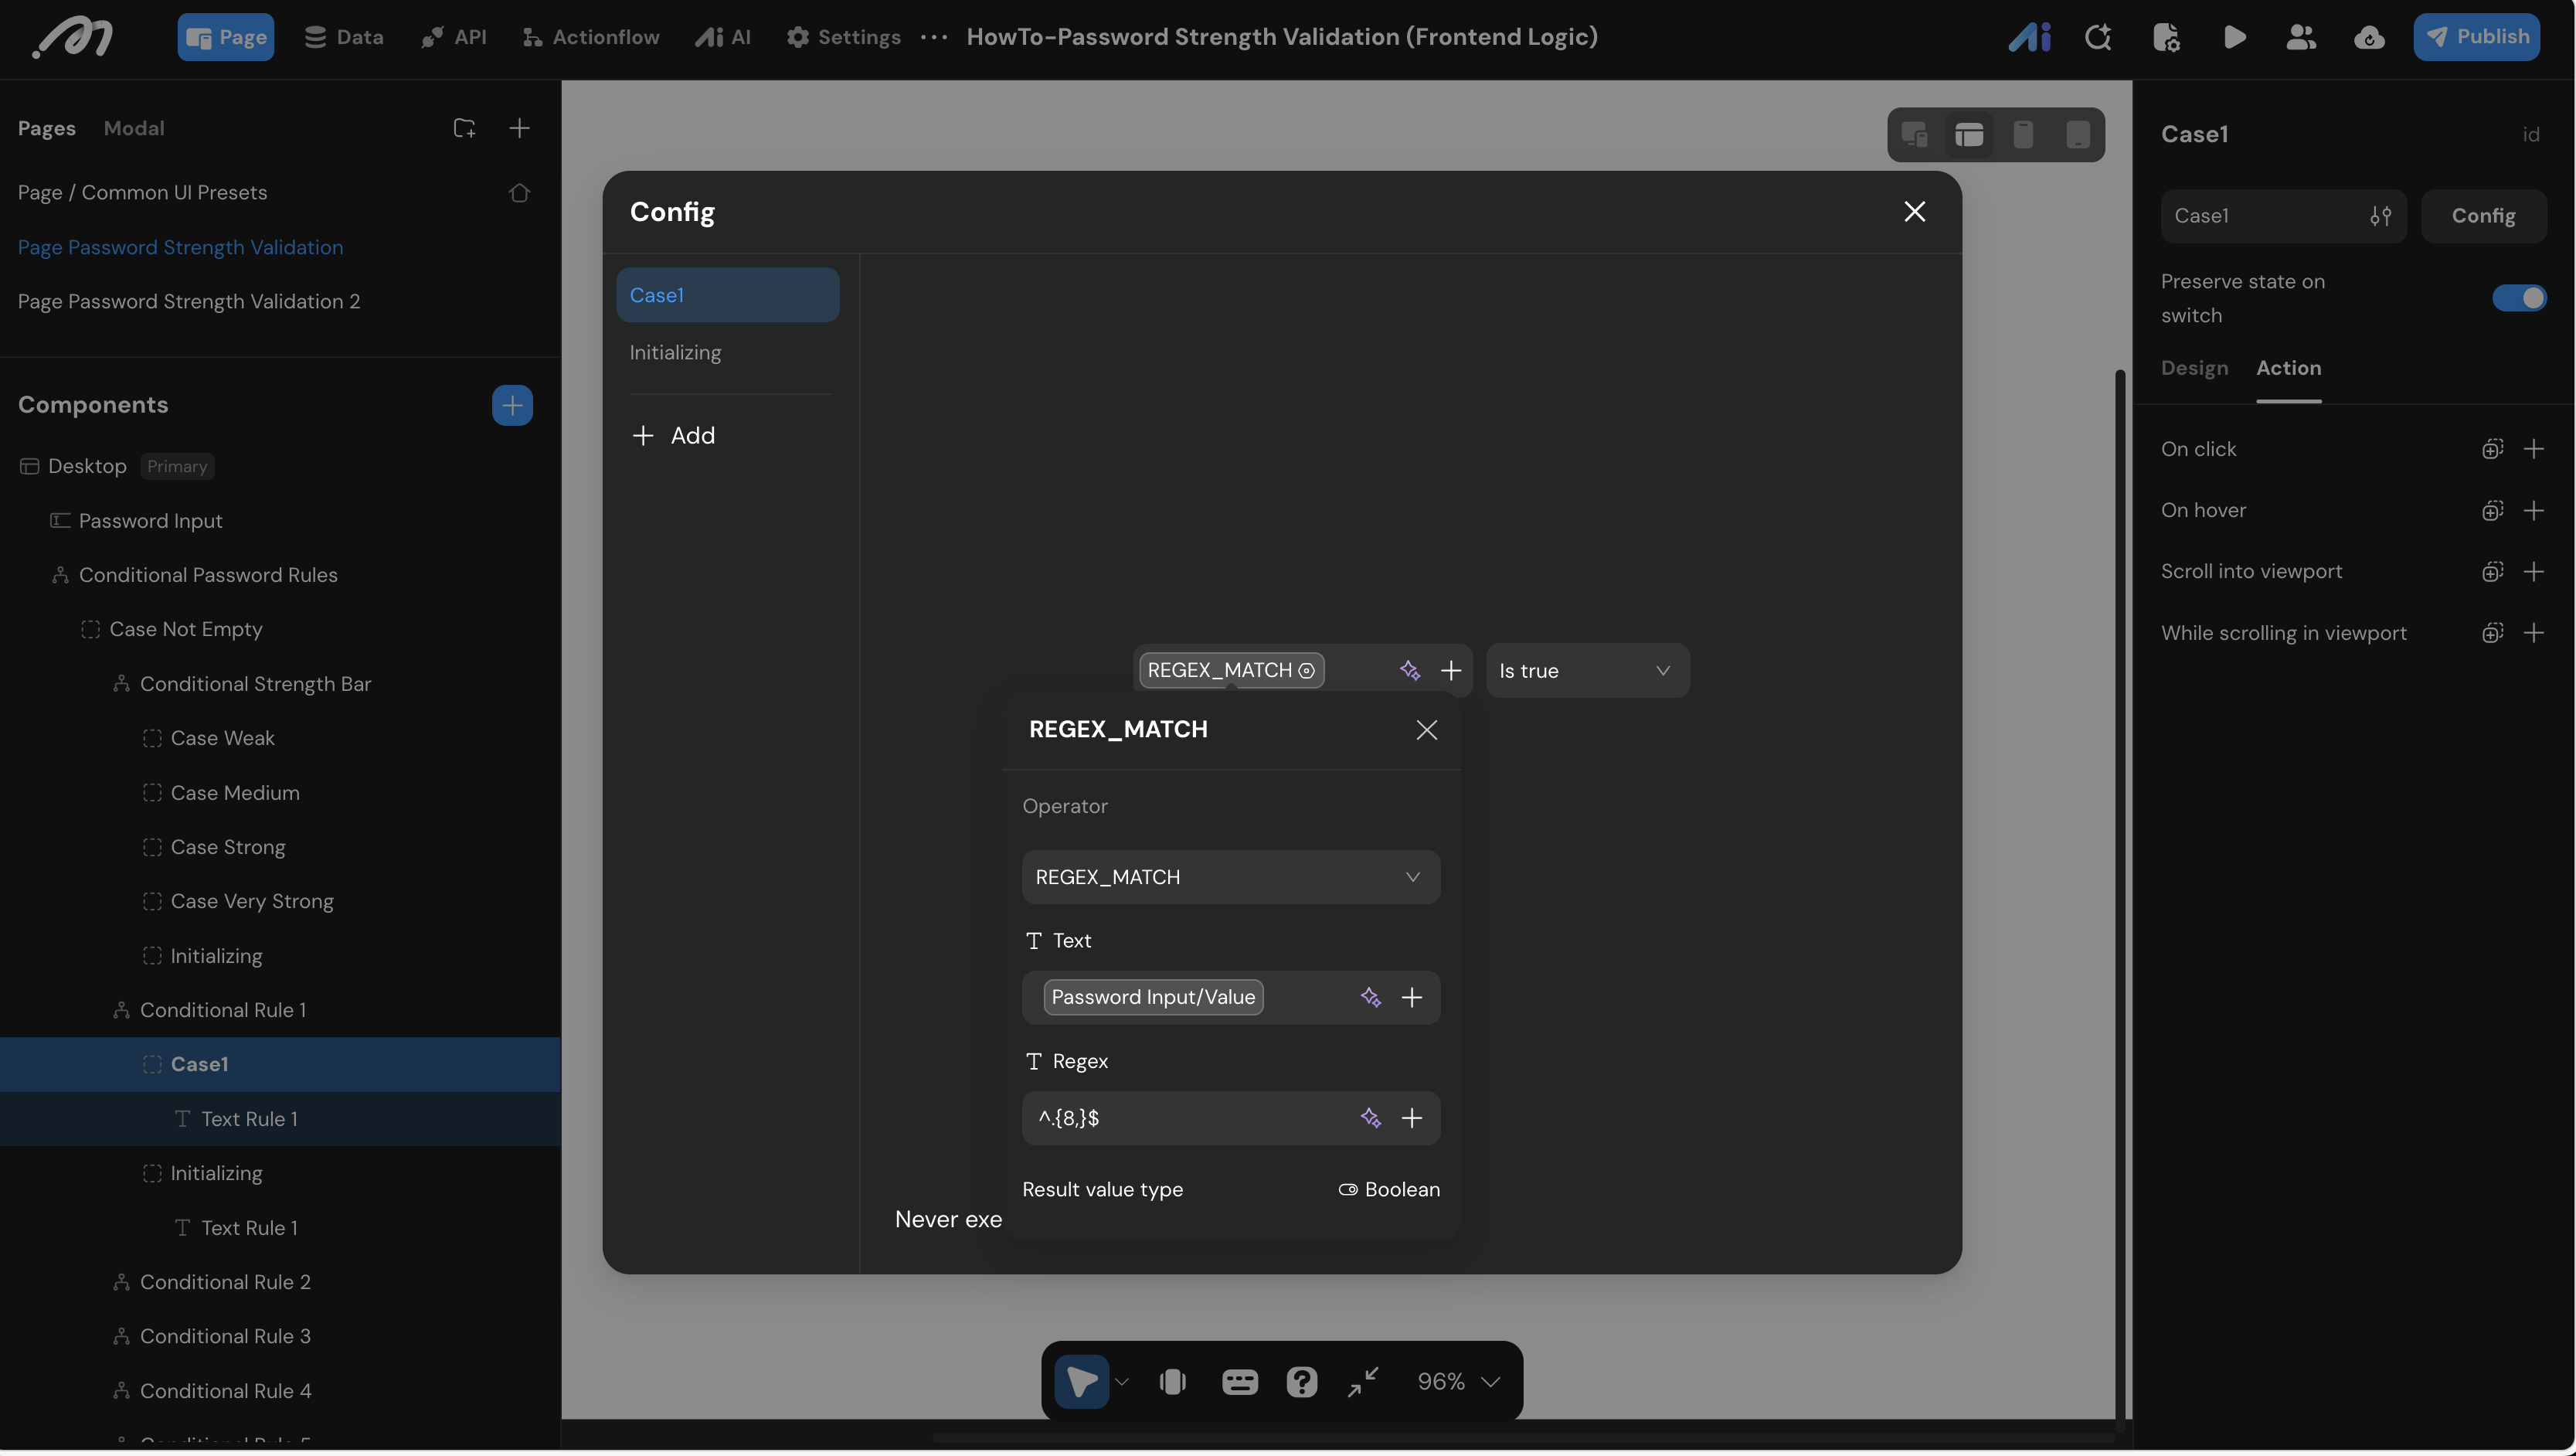Screen dimensions: 2576x1456
Task: Open the AI assistant icon in top bar
Action: point(2030,37)
